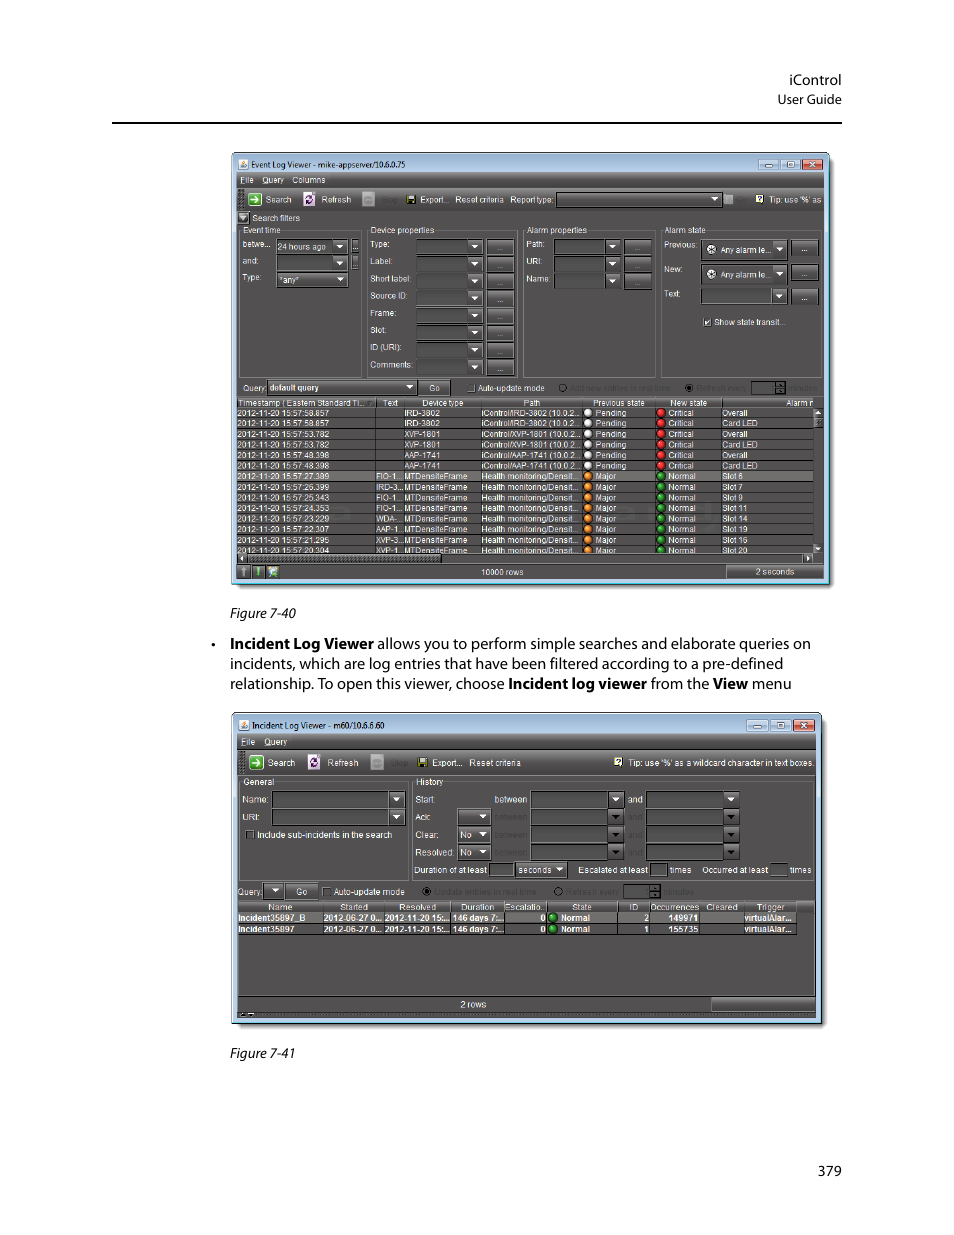Open Query menu in Event Log Viewer

(273, 181)
